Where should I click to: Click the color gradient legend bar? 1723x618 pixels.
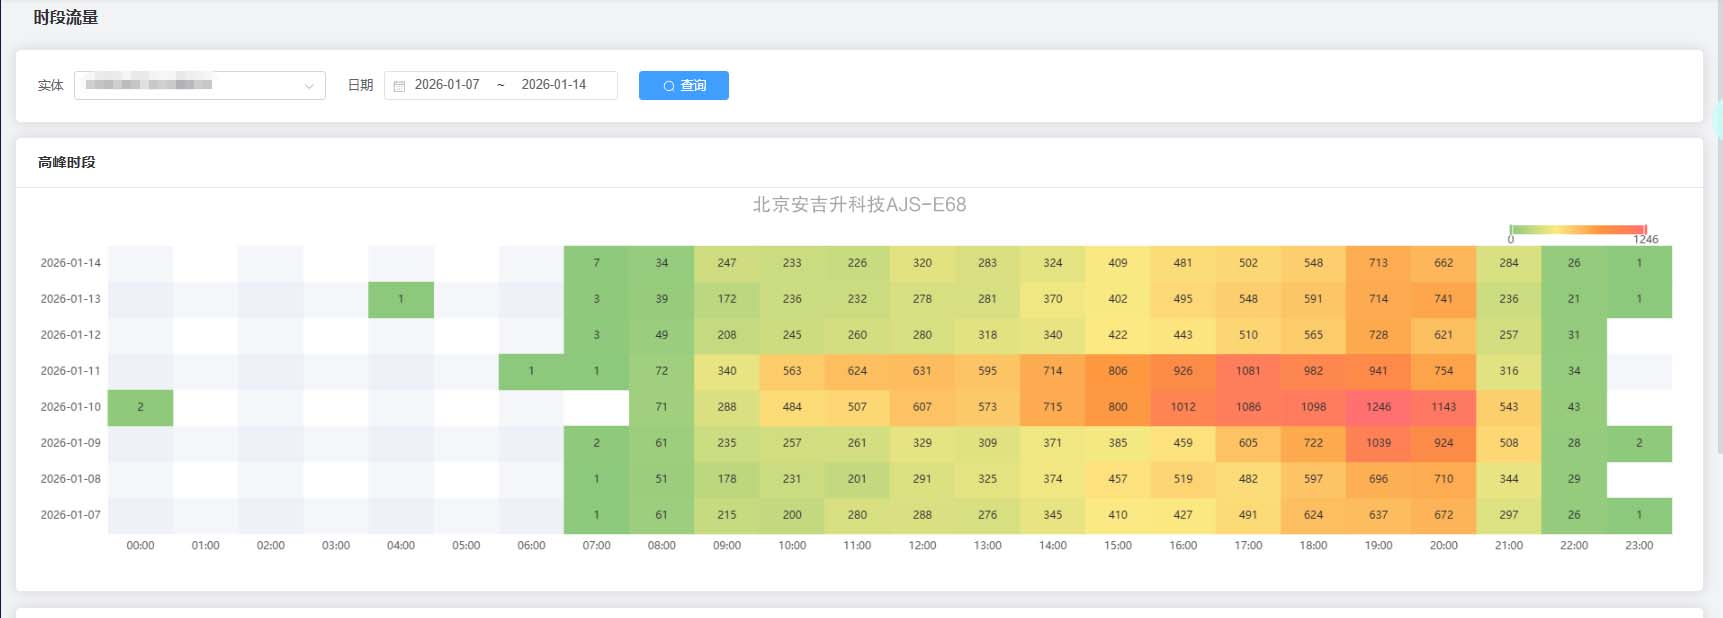coord(1577,230)
